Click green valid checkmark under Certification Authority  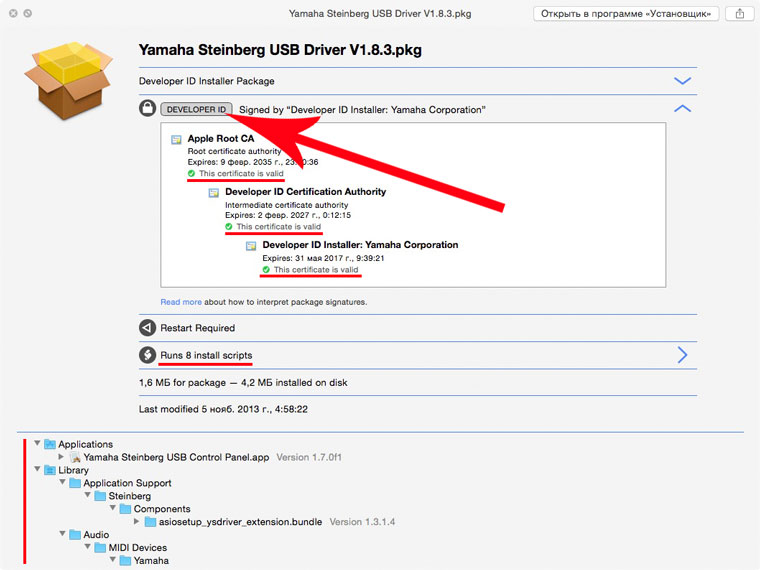pyautogui.click(x=229, y=226)
